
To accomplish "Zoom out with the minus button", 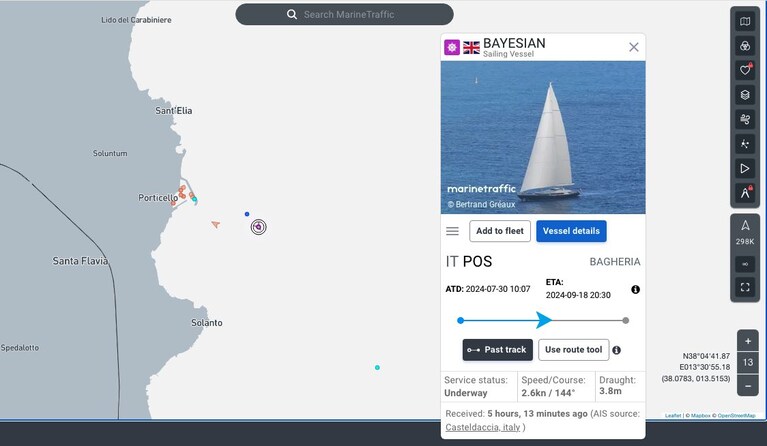I will point(748,386).
